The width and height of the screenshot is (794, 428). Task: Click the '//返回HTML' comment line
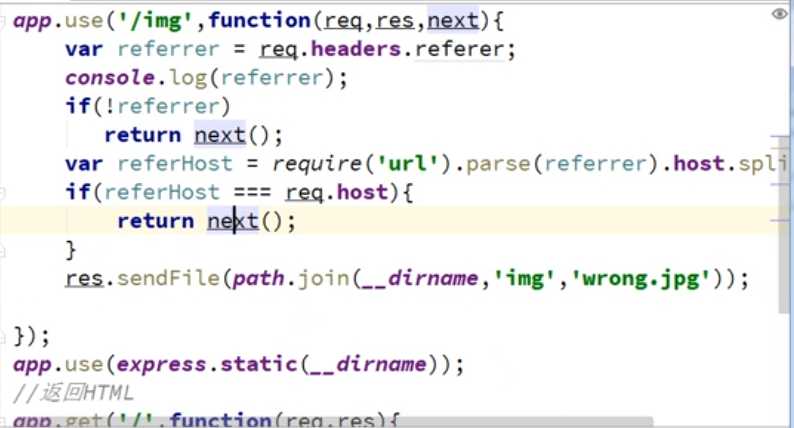pyautogui.click(x=74, y=394)
